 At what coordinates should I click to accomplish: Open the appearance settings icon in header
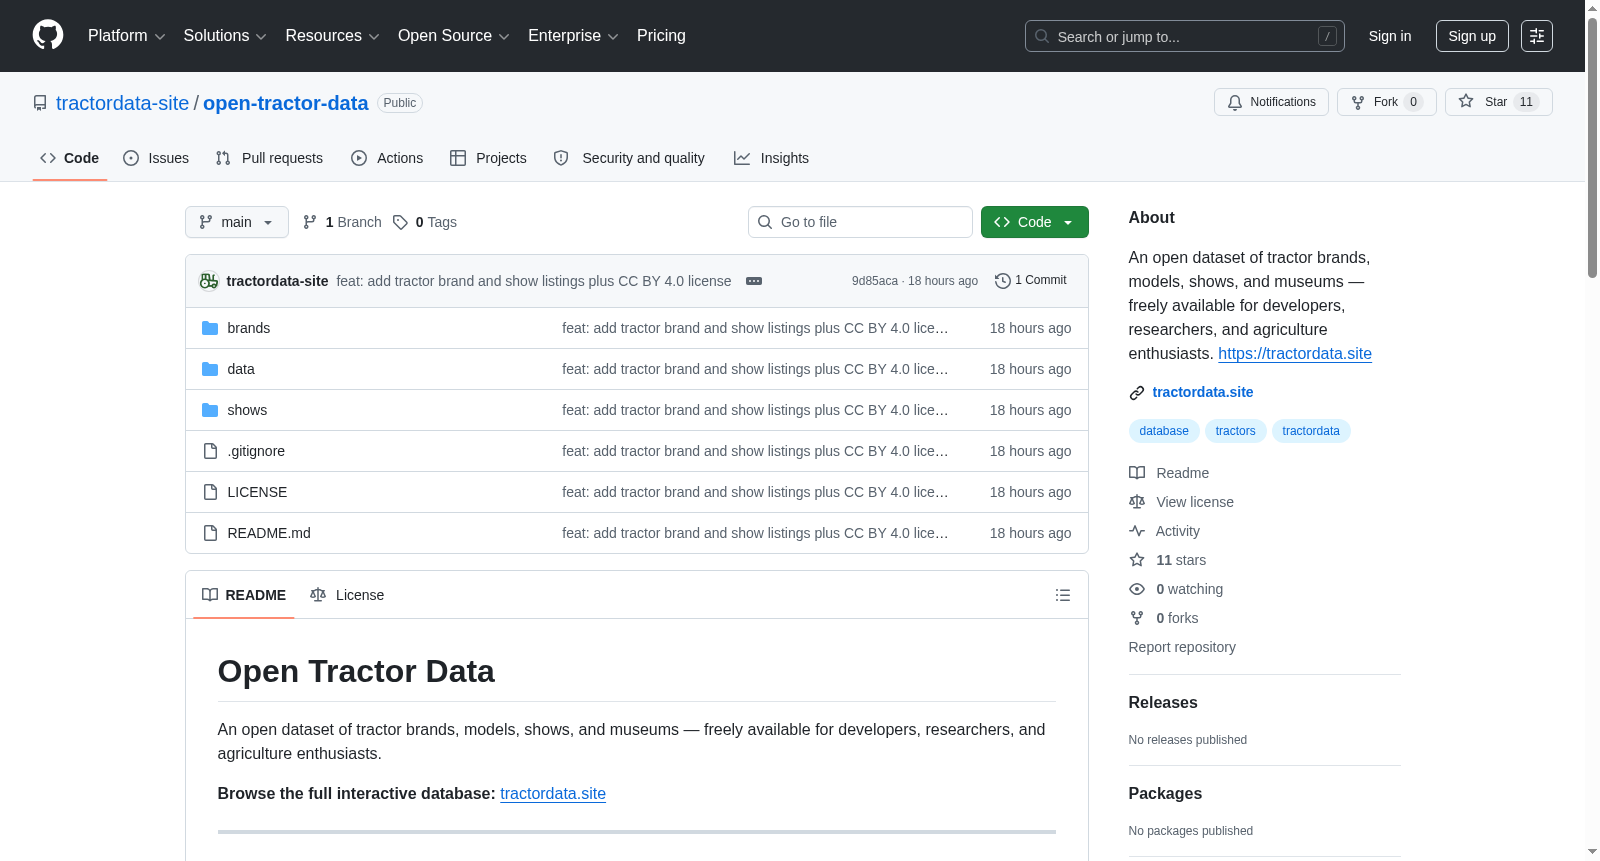(x=1537, y=36)
